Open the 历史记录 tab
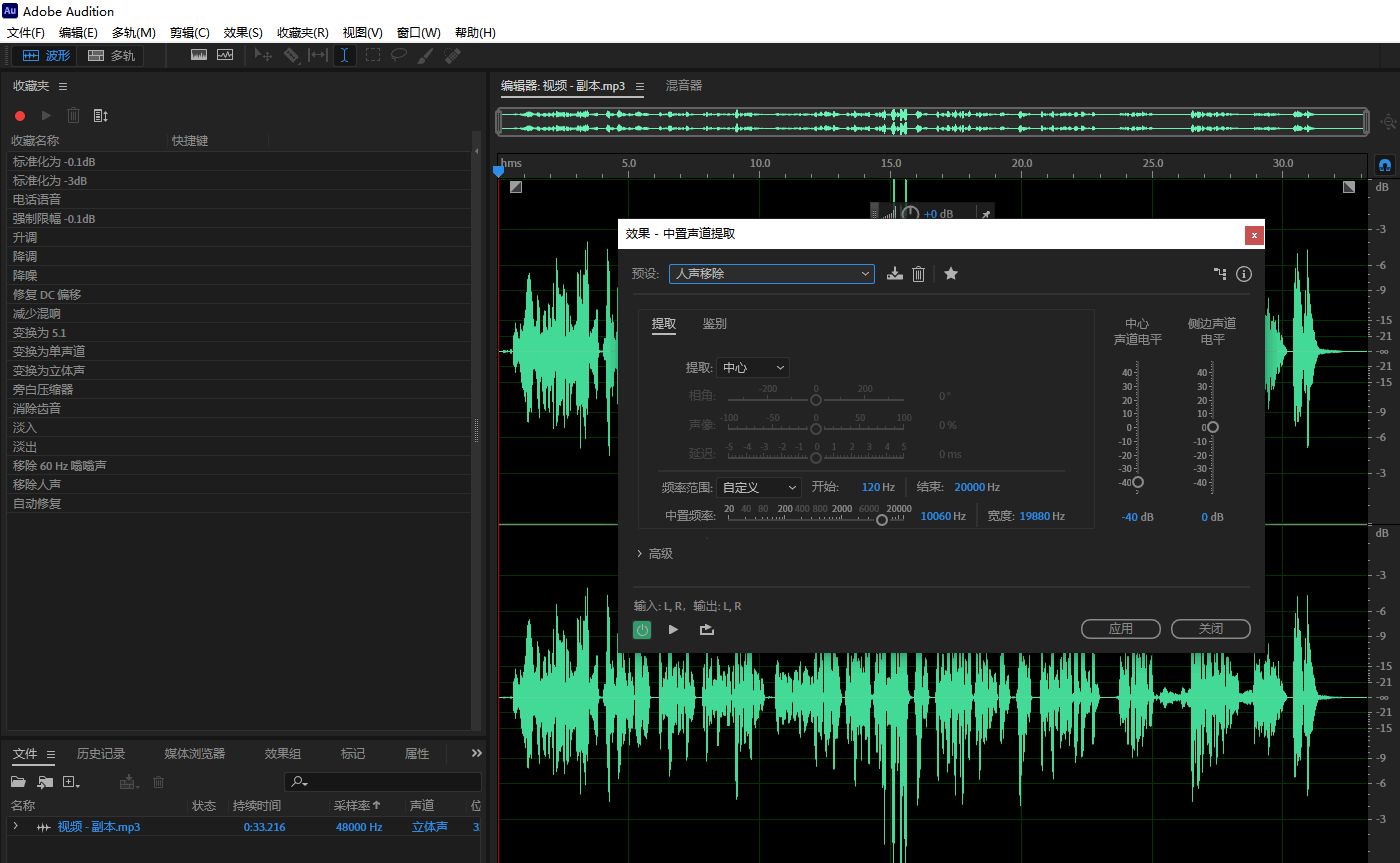The width and height of the screenshot is (1400, 863). click(x=101, y=753)
